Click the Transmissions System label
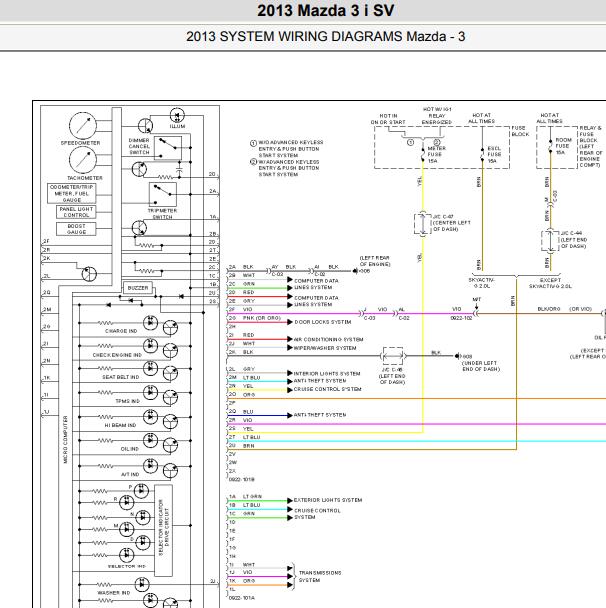The image size is (606, 608). point(320,576)
